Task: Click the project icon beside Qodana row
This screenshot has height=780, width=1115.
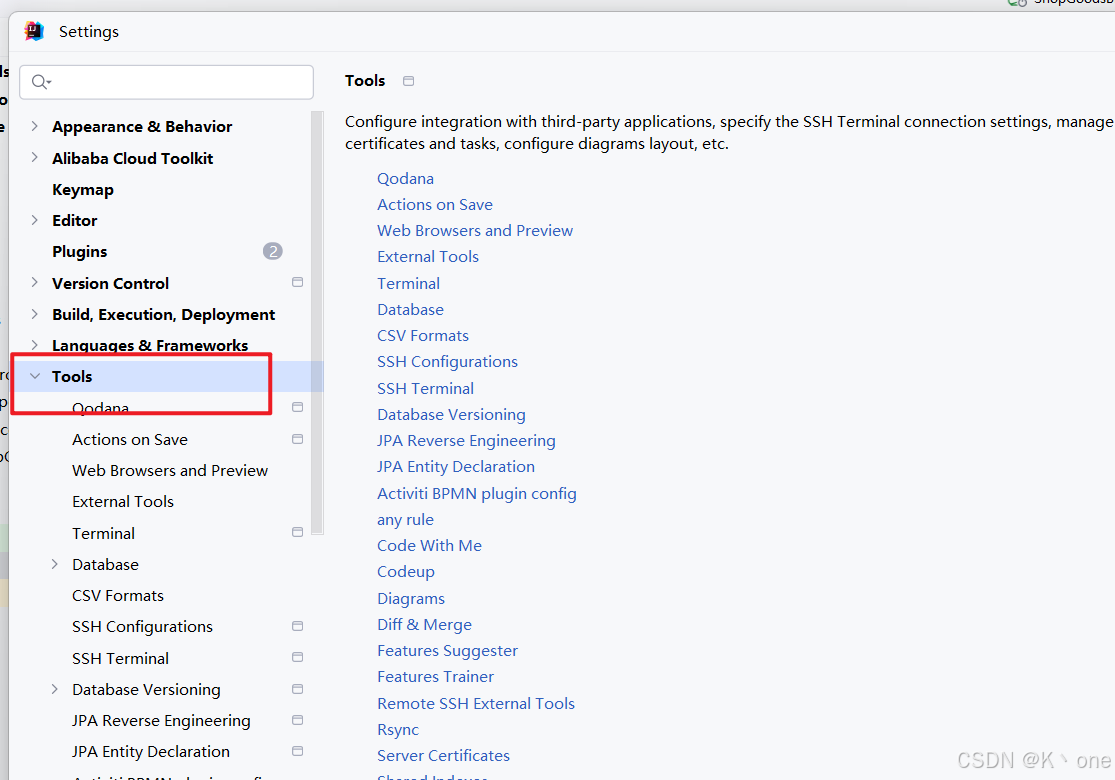Action: pyautogui.click(x=297, y=407)
